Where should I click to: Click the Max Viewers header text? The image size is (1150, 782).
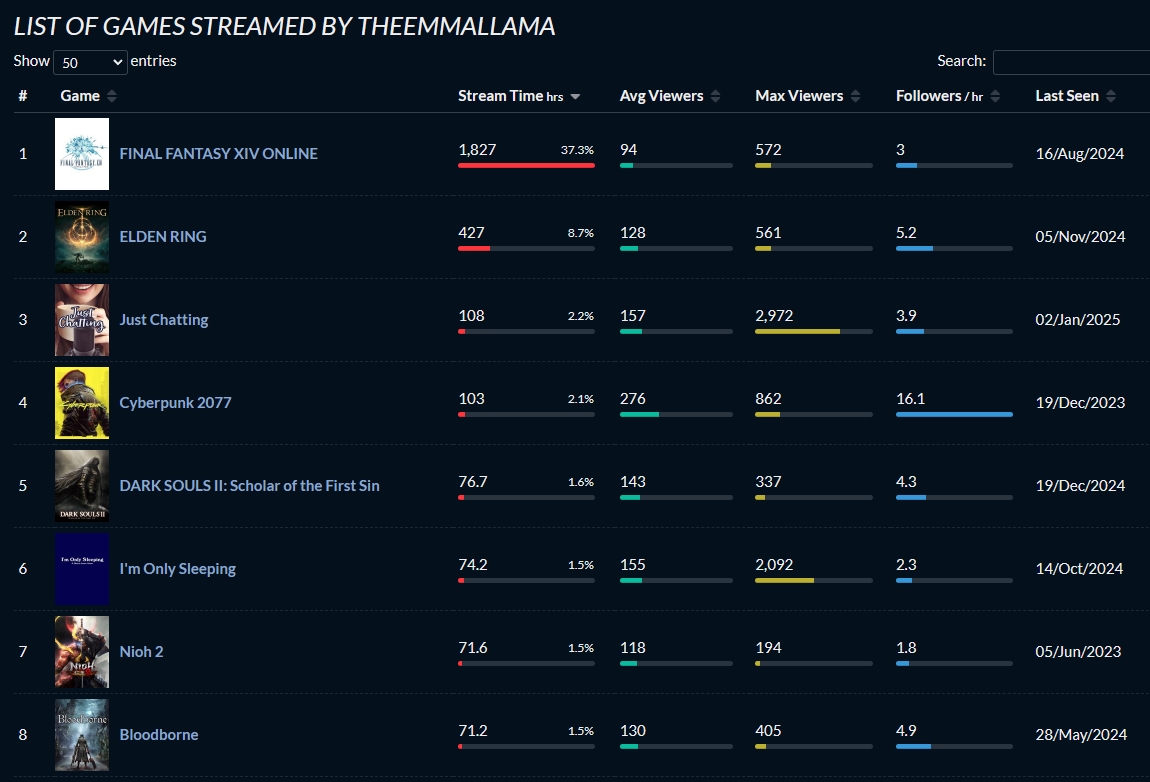click(799, 96)
